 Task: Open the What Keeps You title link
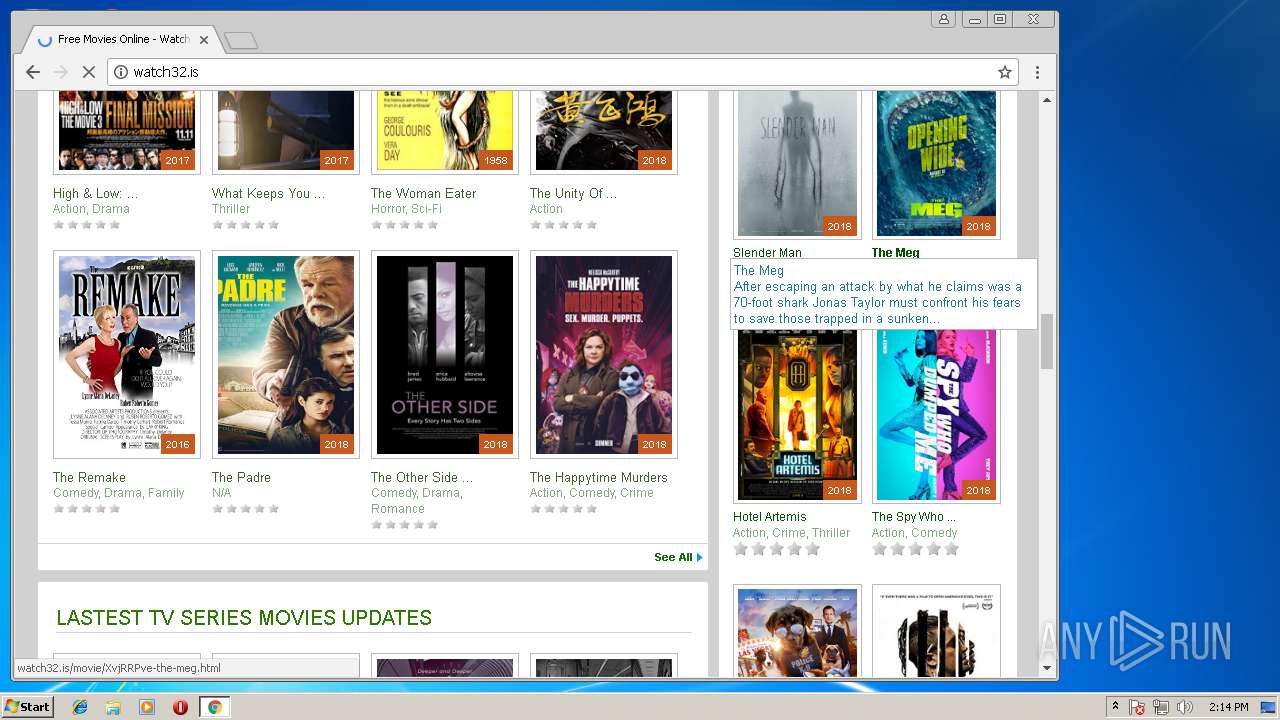click(x=268, y=193)
